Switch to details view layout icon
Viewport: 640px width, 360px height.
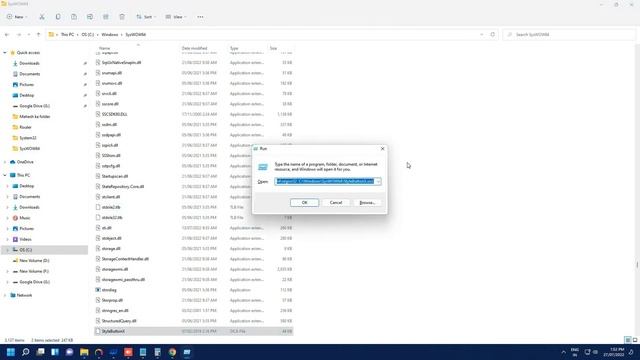click(x=628, y=340)
